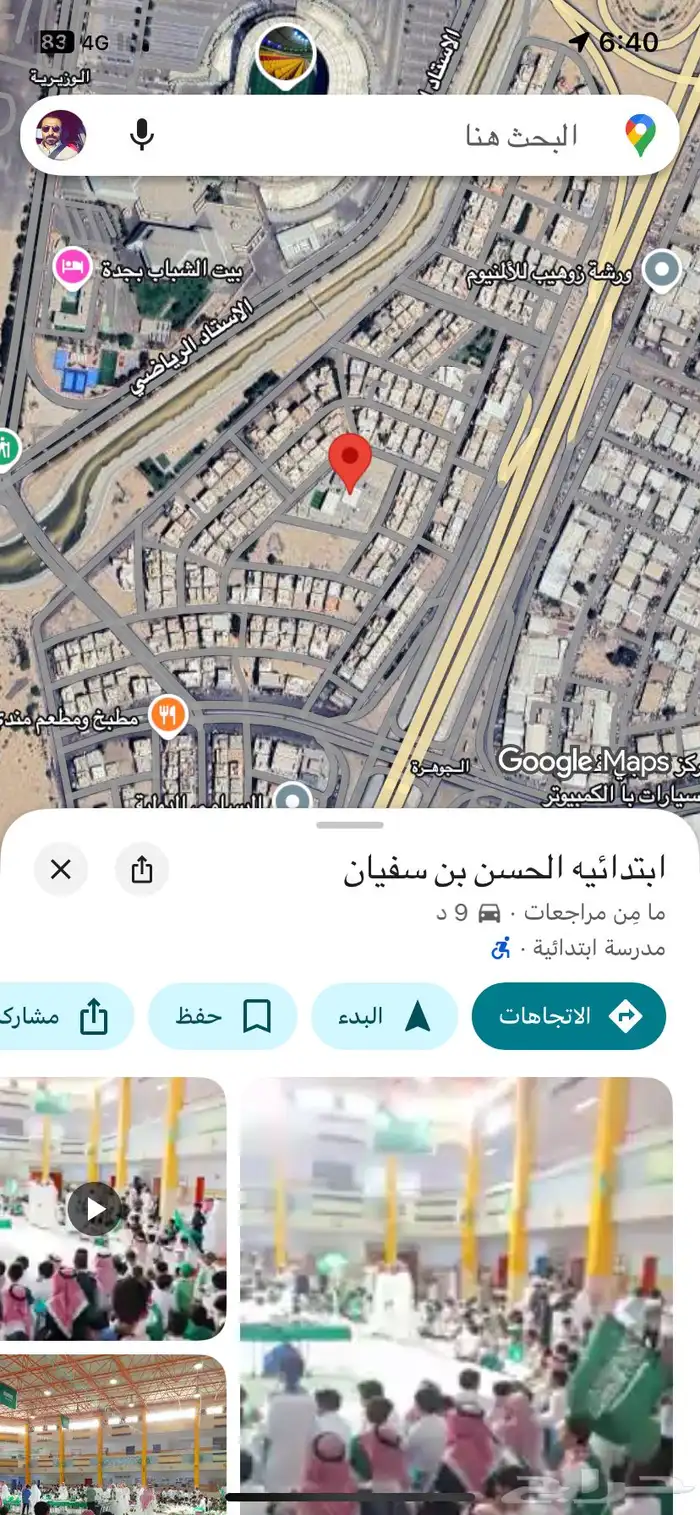
Task: Tap the stadium photo marker at top
Action: tap(286, 55)
